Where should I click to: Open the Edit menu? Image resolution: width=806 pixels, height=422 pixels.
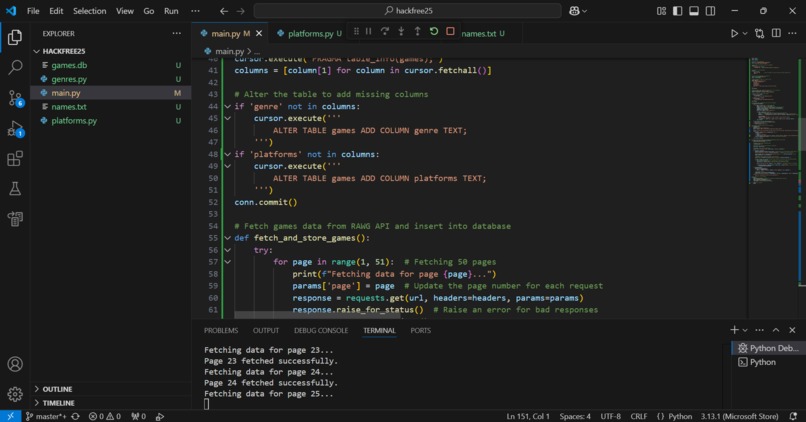[x=56, y=11]
